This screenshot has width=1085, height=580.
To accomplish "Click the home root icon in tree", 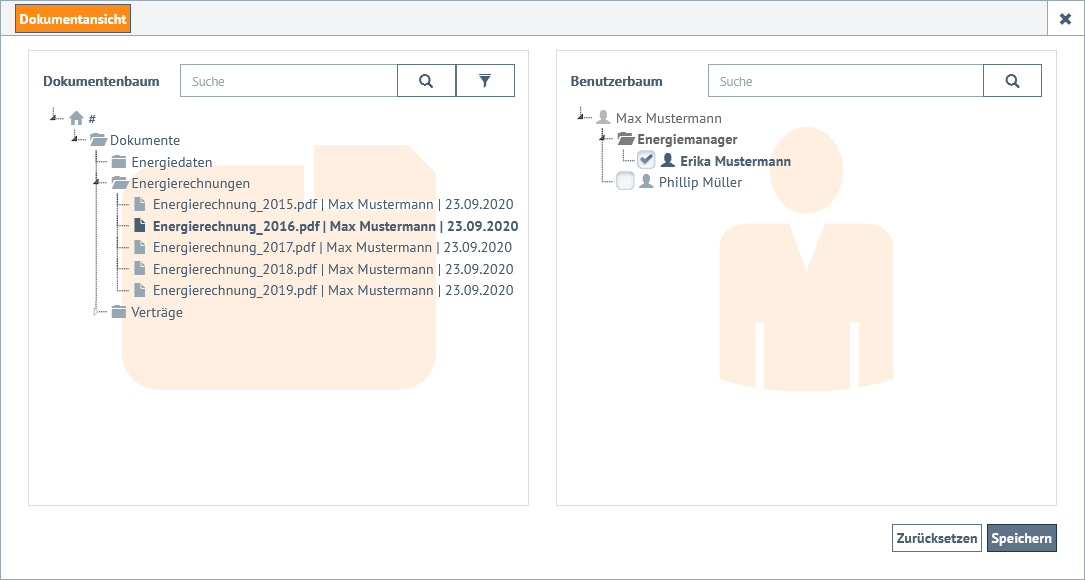I will click(x=77, y=118).
